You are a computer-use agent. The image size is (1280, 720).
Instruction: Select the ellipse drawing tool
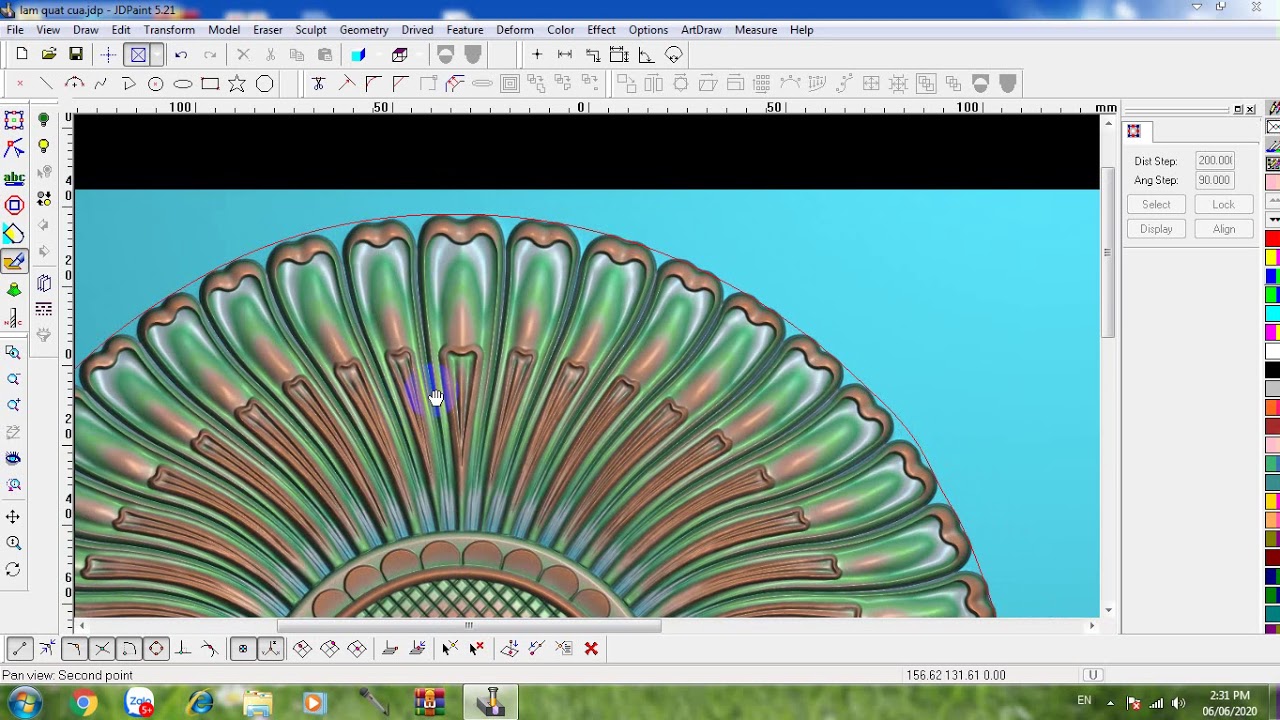tap(183, 84)
